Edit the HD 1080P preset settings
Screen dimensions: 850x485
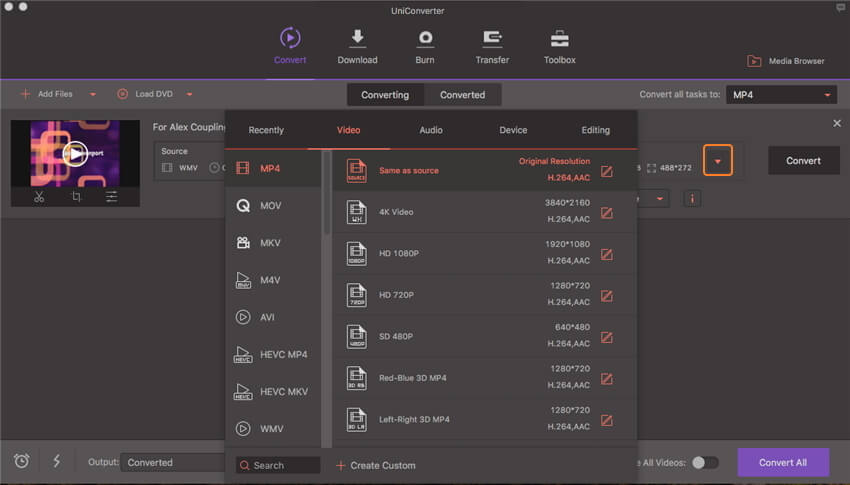607,255
